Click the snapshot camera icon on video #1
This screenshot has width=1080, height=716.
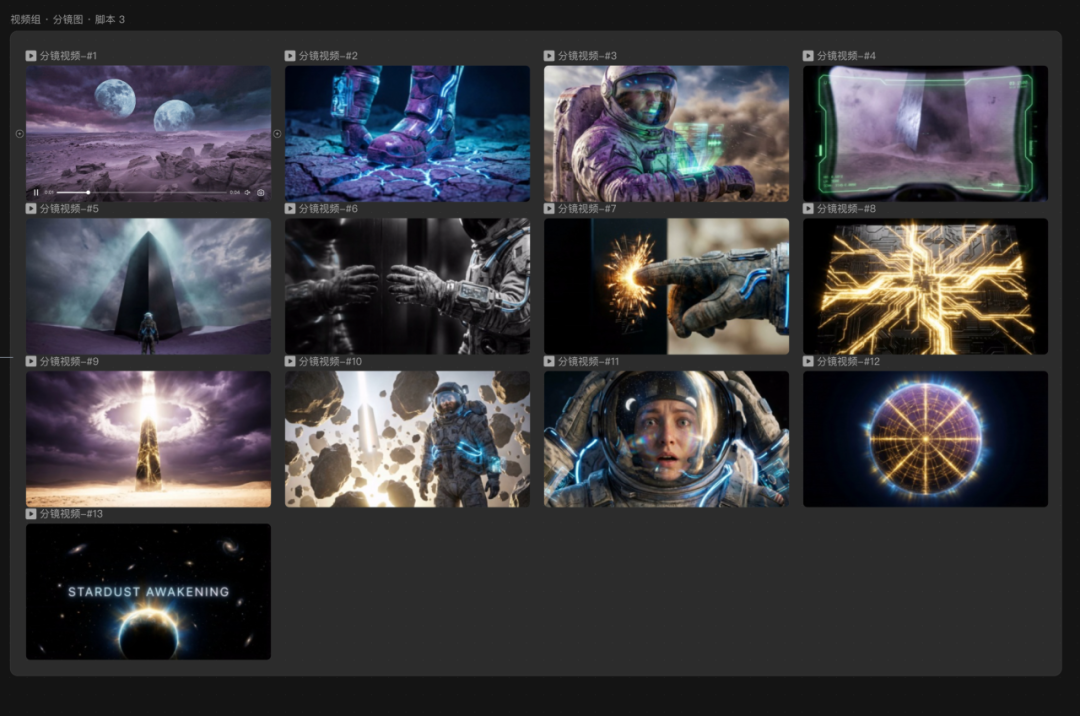pos(261,192)
